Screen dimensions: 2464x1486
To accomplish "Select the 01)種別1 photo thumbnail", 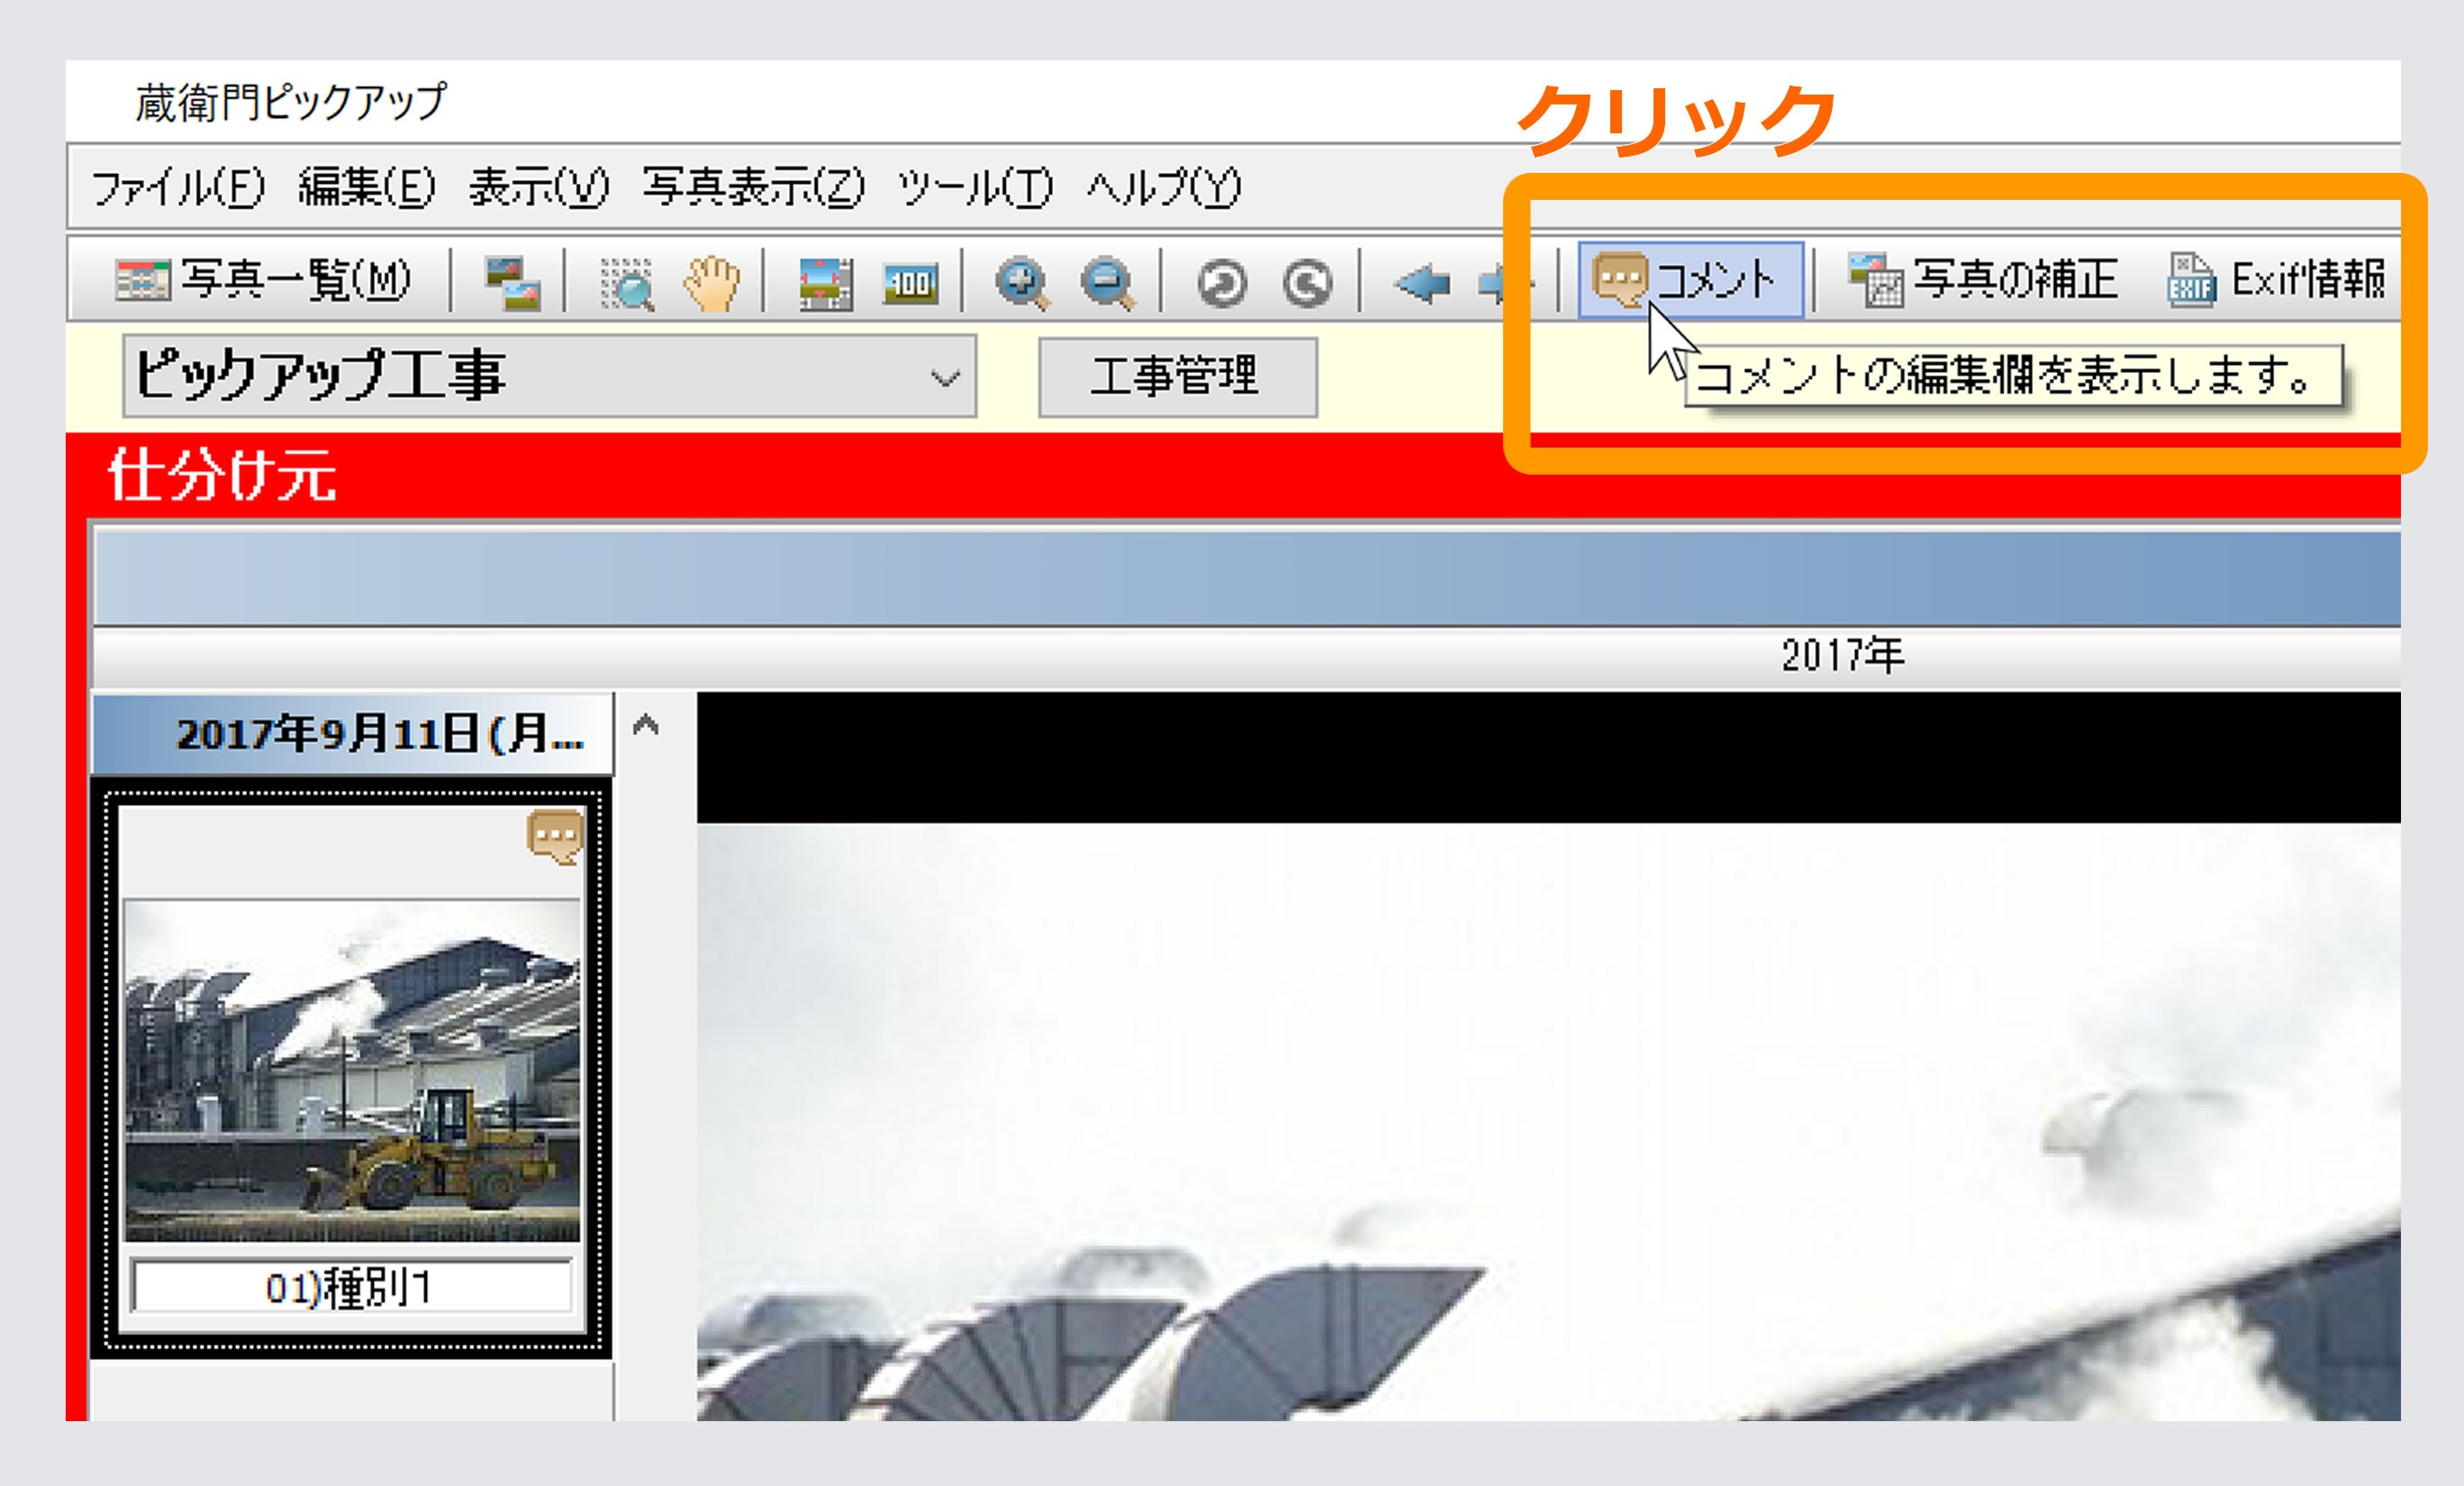I will point(351,1070).
